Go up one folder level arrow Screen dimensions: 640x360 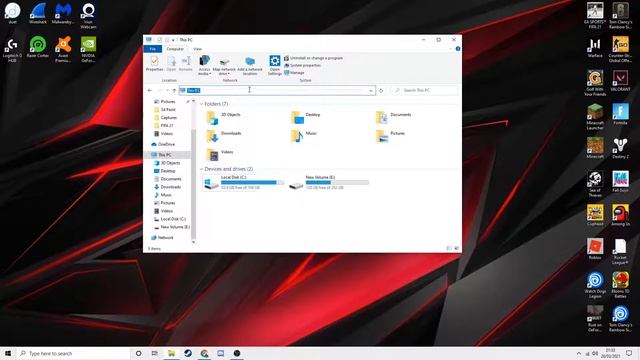(x=174, y=90)
